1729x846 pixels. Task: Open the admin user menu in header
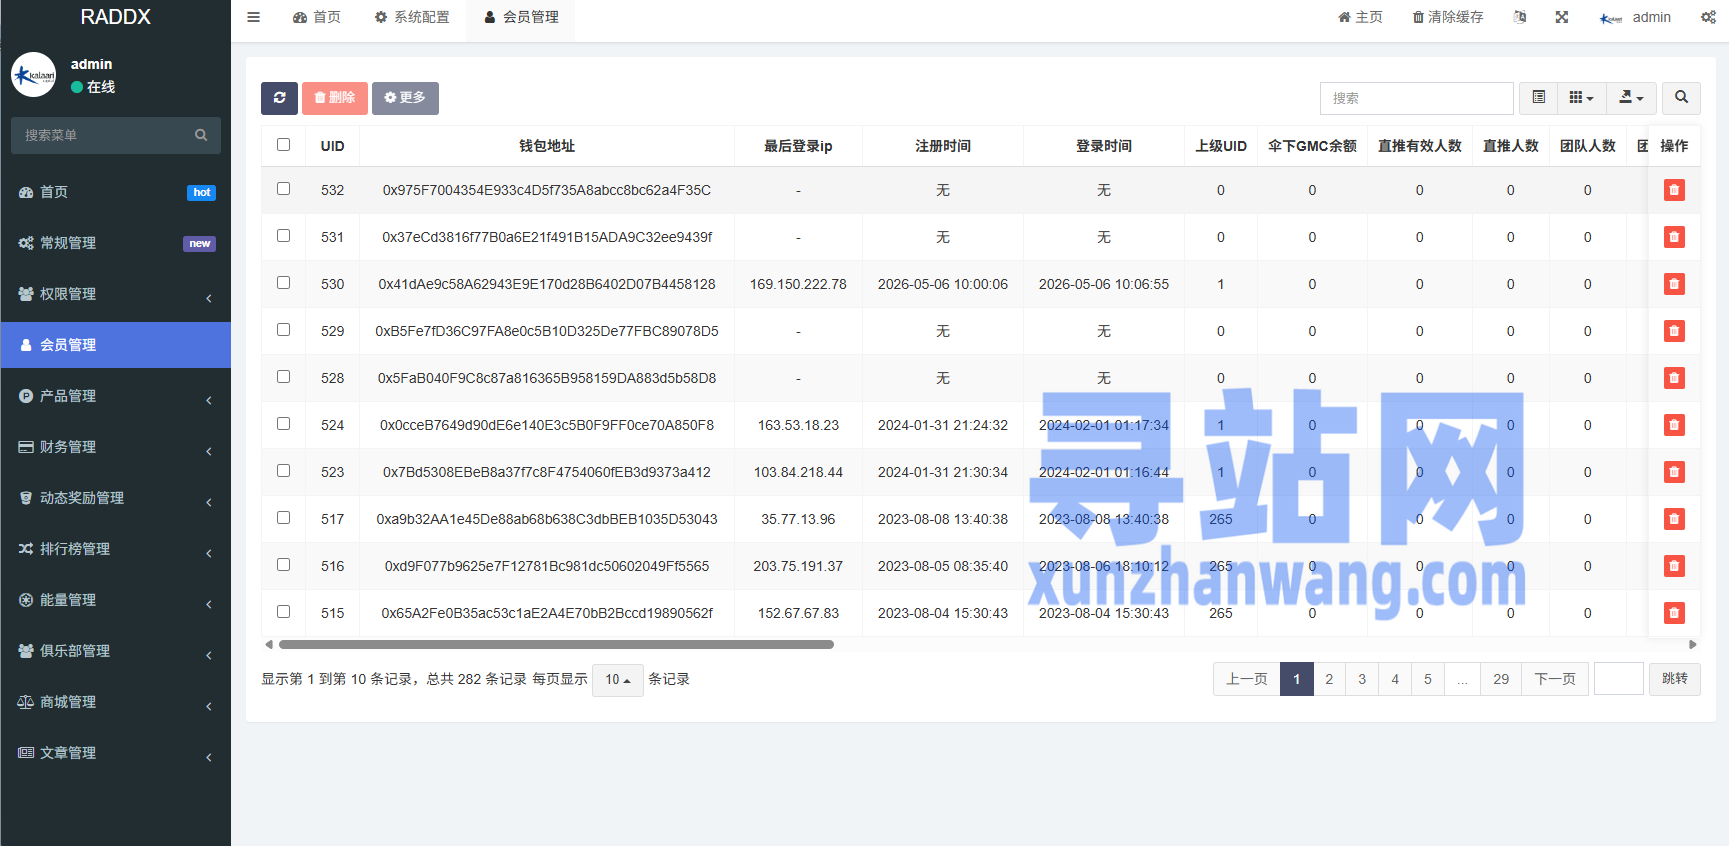click(1636, 17)
